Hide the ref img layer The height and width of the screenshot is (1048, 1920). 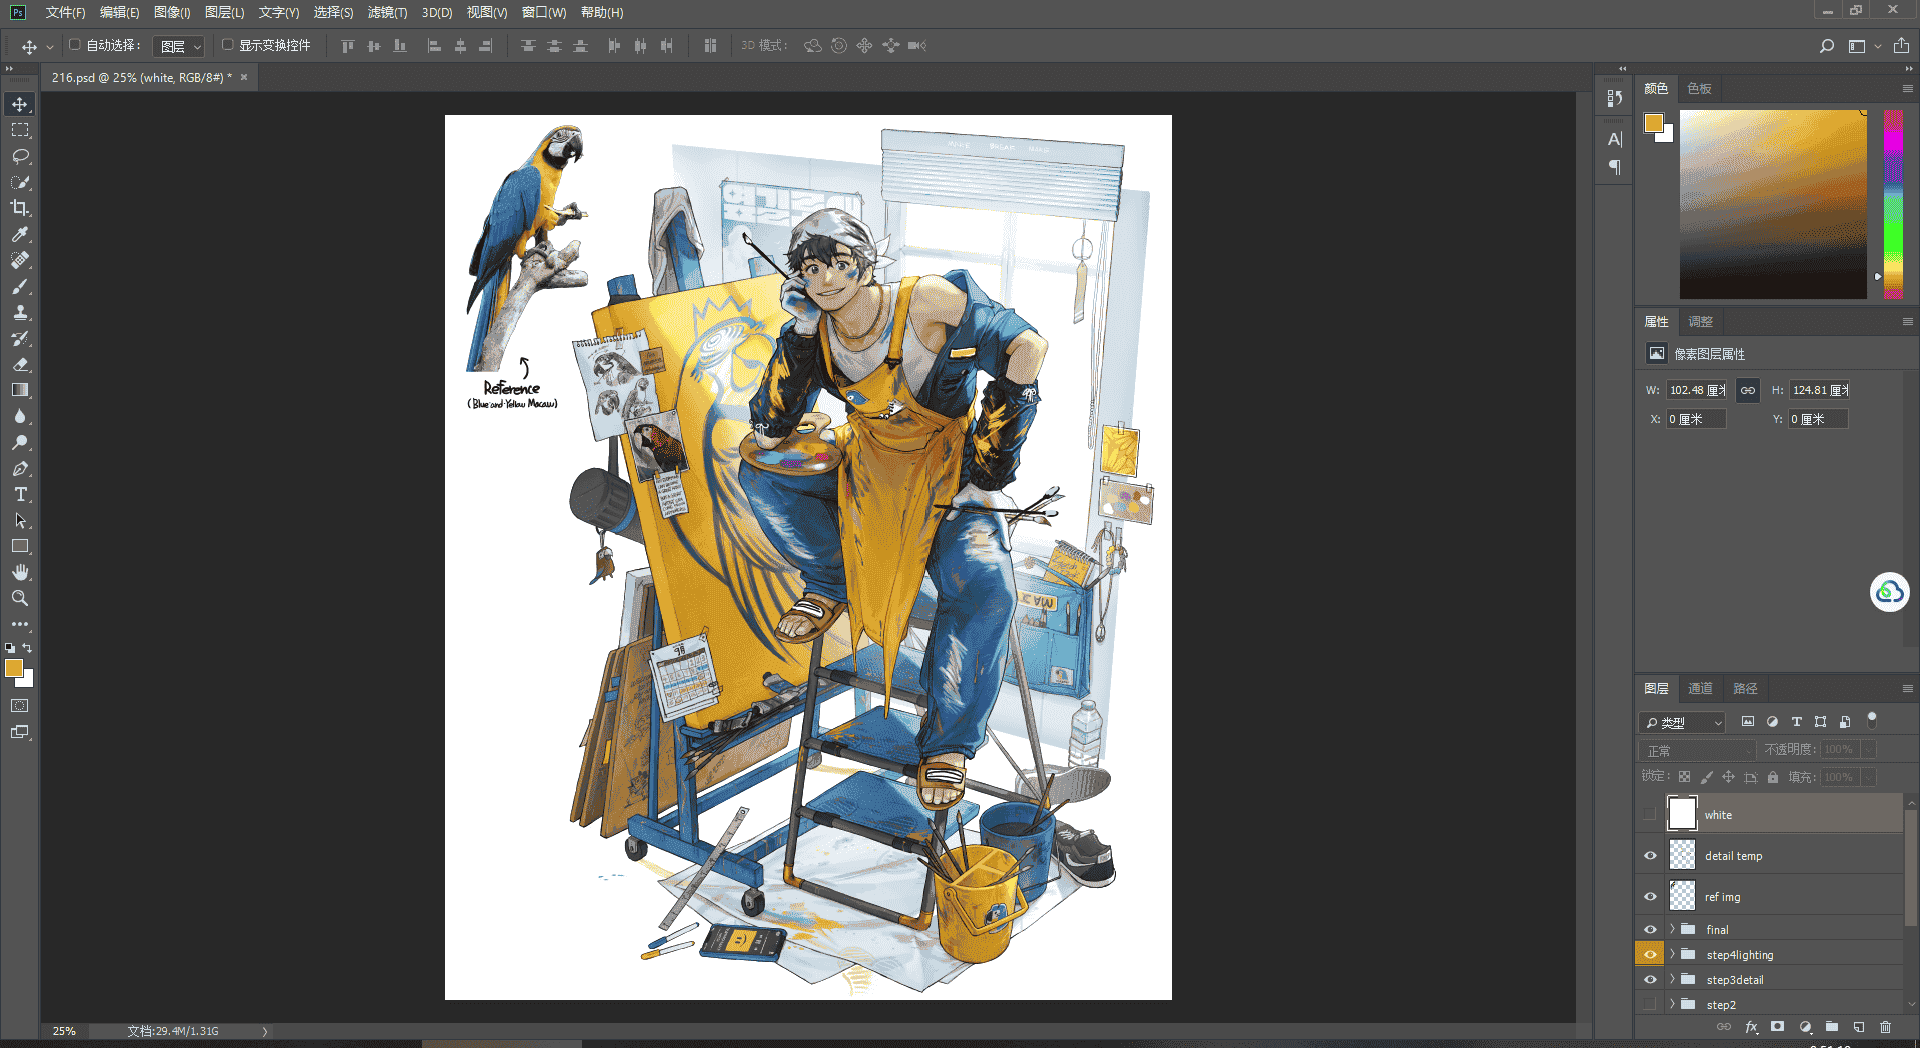[1650, 896]
